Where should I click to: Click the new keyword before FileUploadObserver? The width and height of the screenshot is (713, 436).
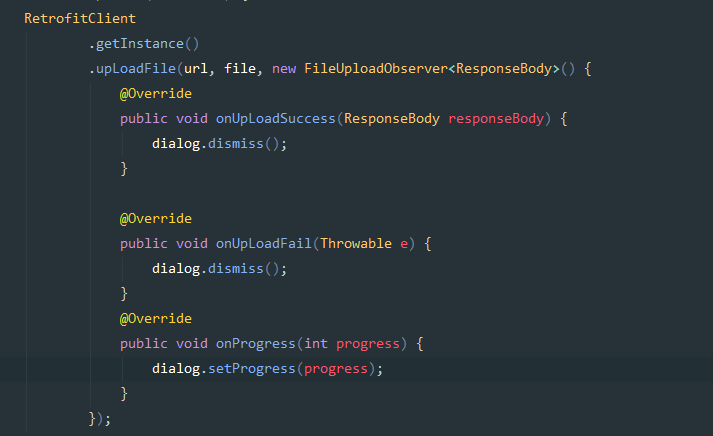(x=284, y=69)
